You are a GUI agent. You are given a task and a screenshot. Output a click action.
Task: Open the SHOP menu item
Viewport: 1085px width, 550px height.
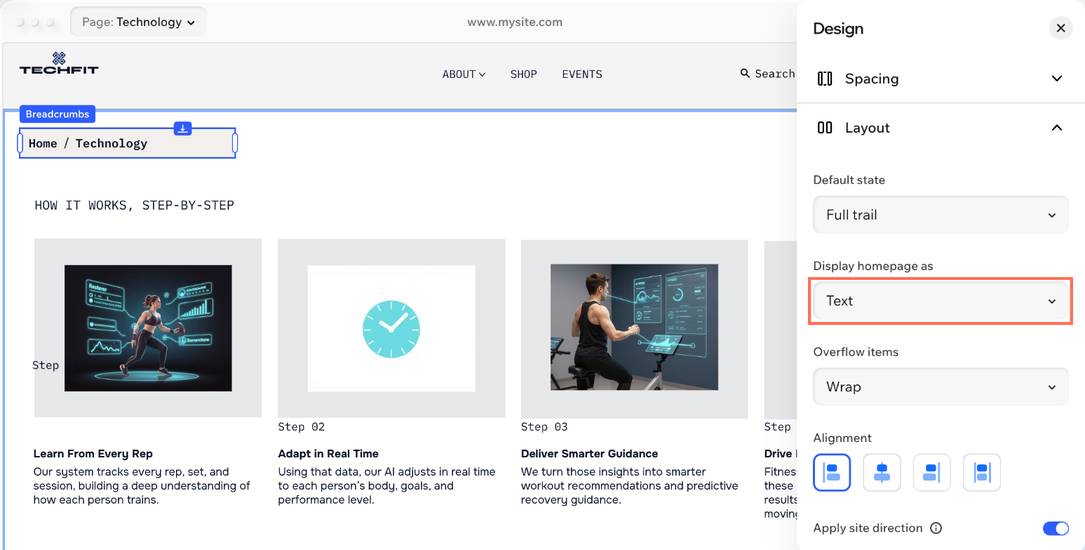(x=524, y=74)
